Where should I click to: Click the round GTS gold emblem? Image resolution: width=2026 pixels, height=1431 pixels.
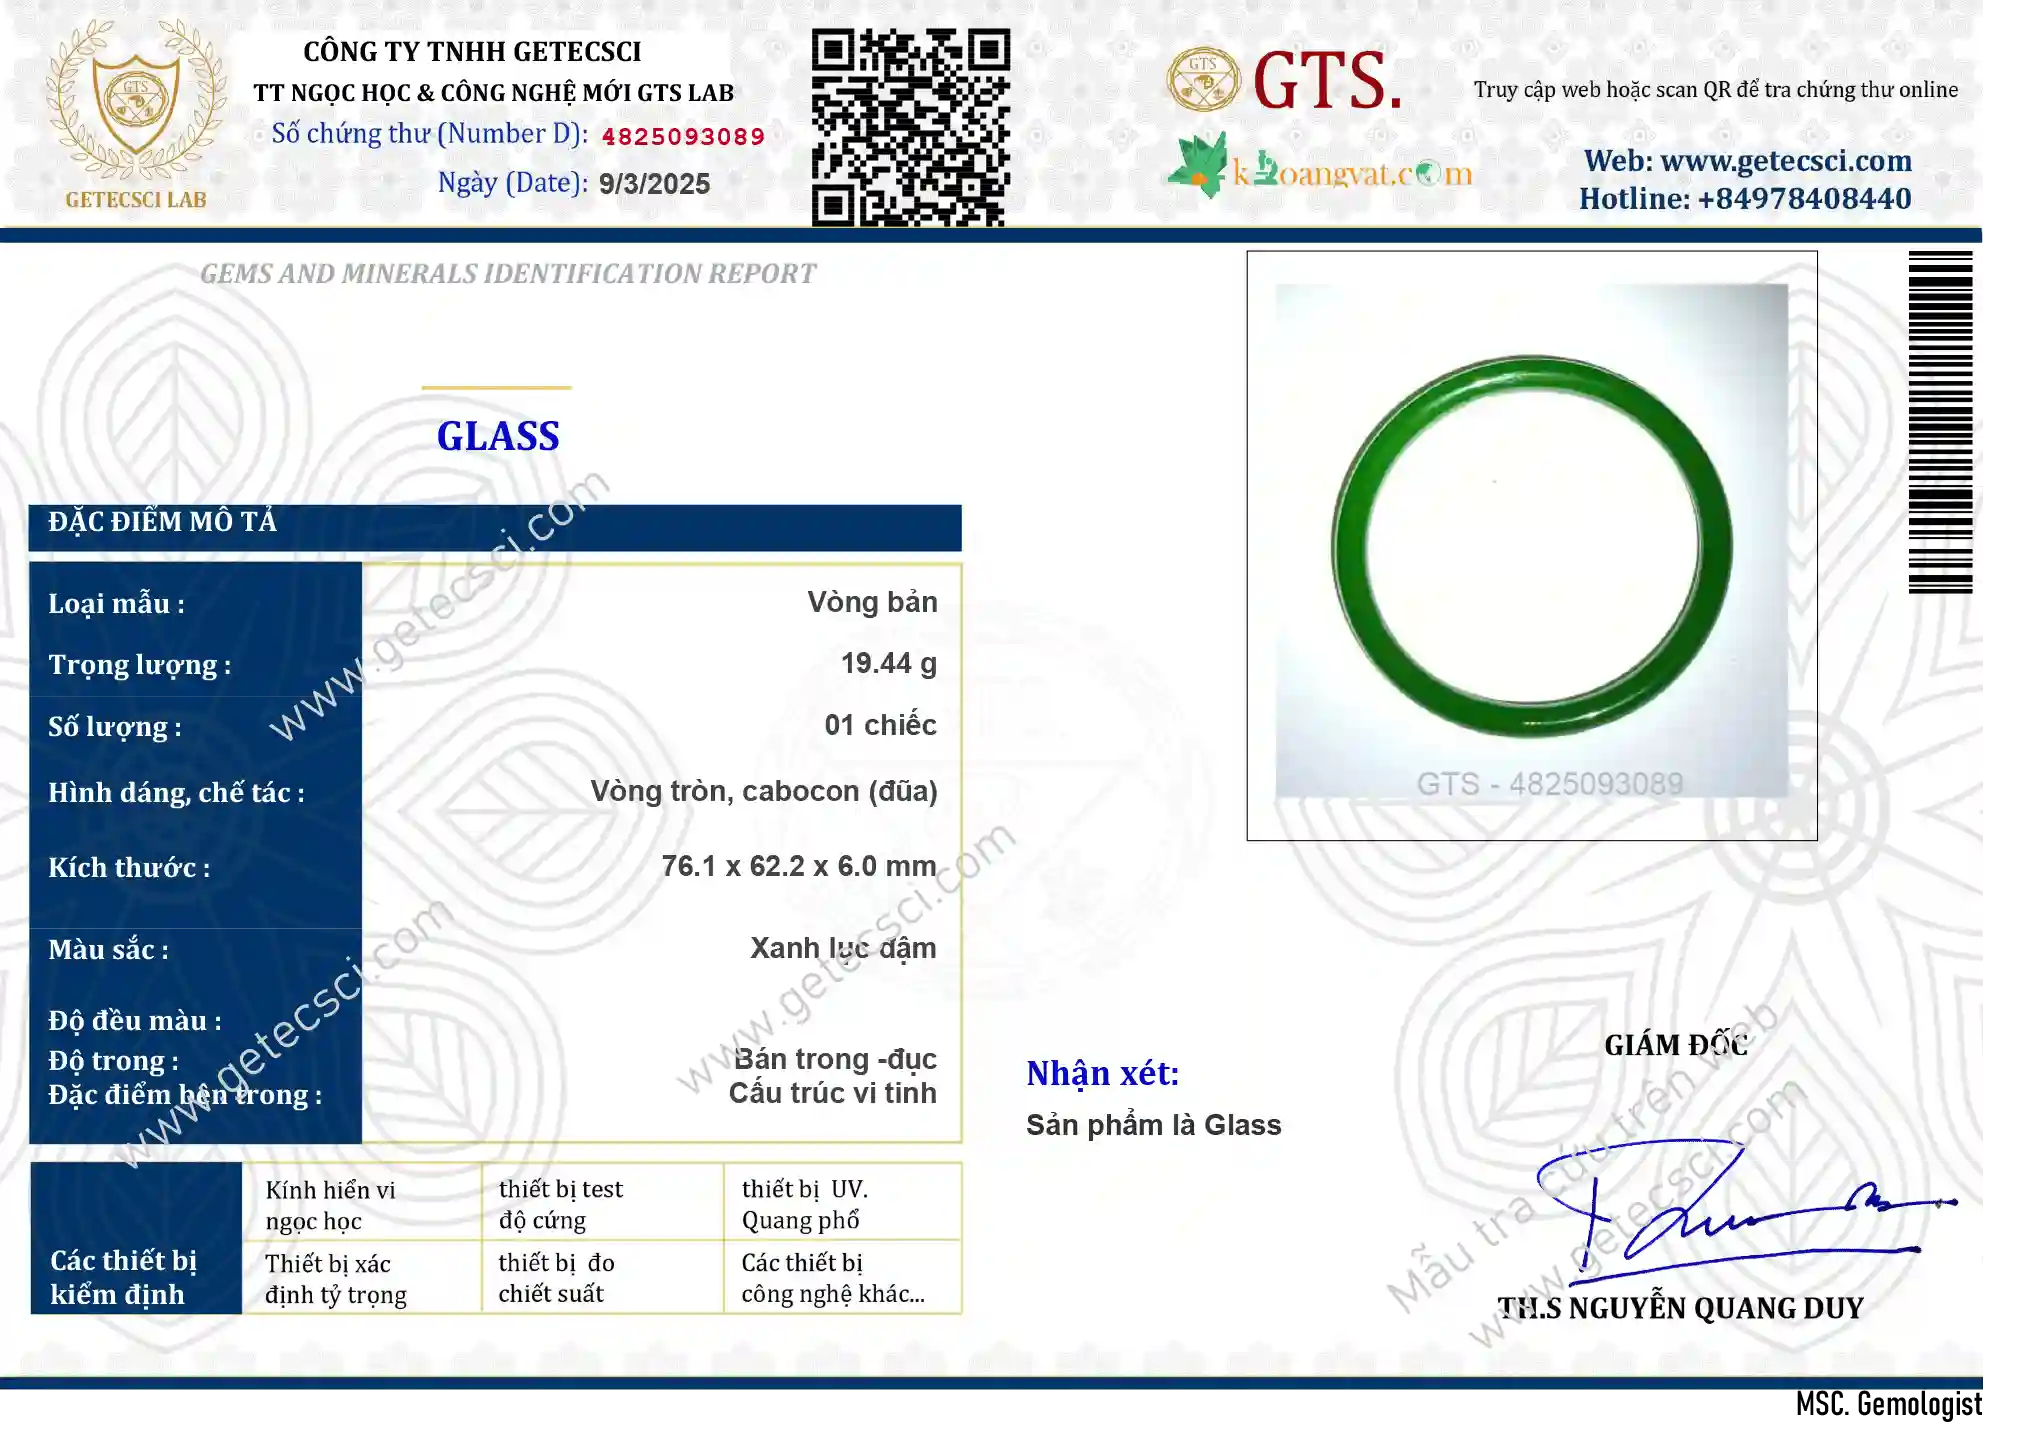coord(1203,79)
